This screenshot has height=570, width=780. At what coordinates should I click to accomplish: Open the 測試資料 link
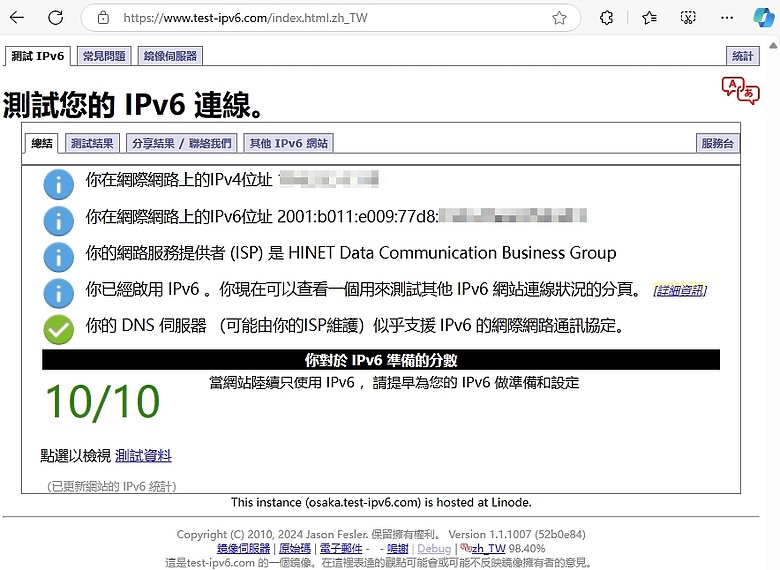tap(143, 456)
